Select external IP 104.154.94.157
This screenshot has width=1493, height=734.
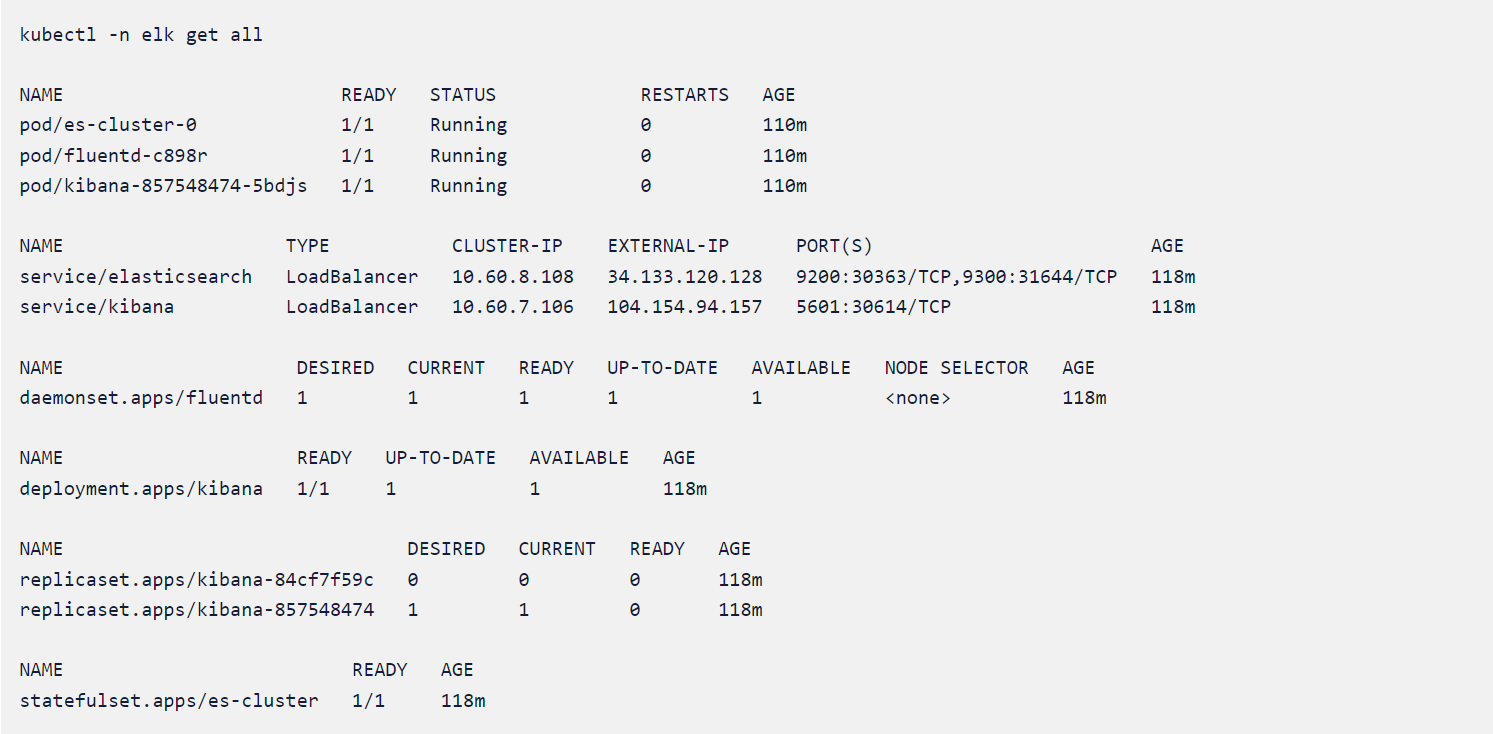tap(685, 307)
